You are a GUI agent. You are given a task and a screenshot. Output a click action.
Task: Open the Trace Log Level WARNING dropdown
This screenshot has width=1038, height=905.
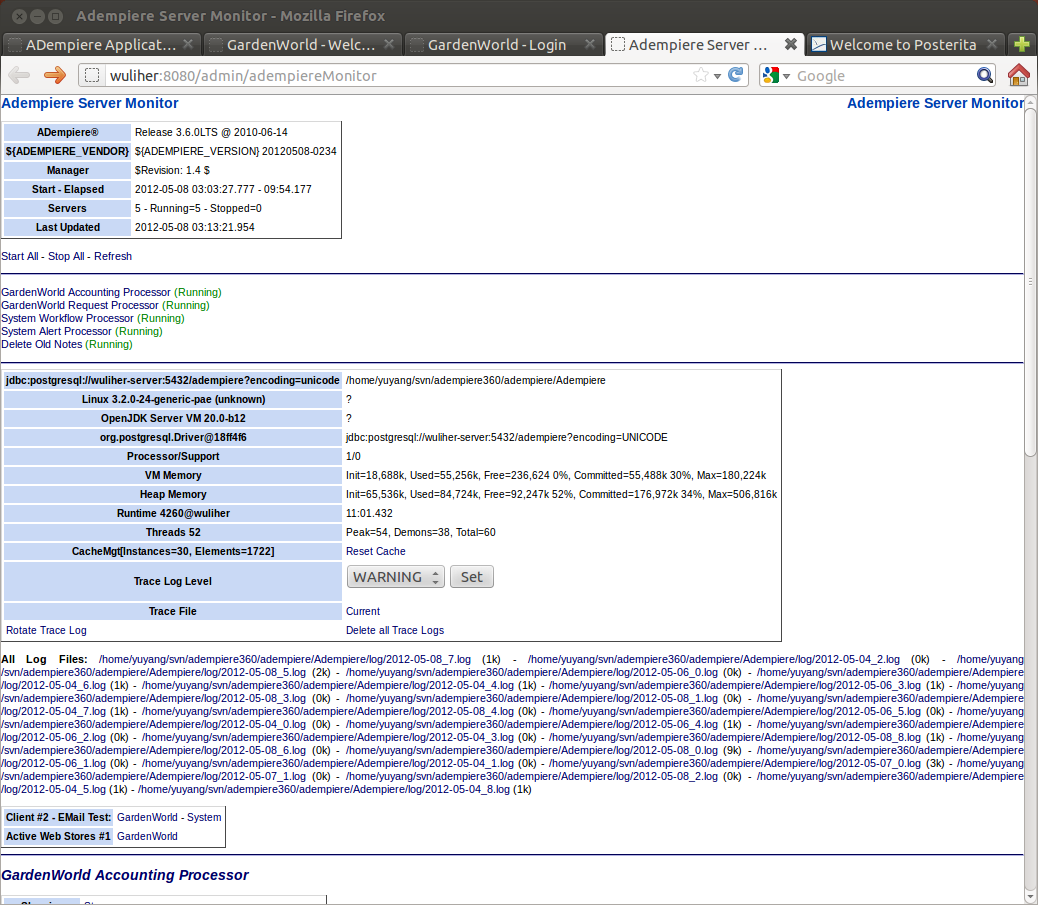coord(395,577)
